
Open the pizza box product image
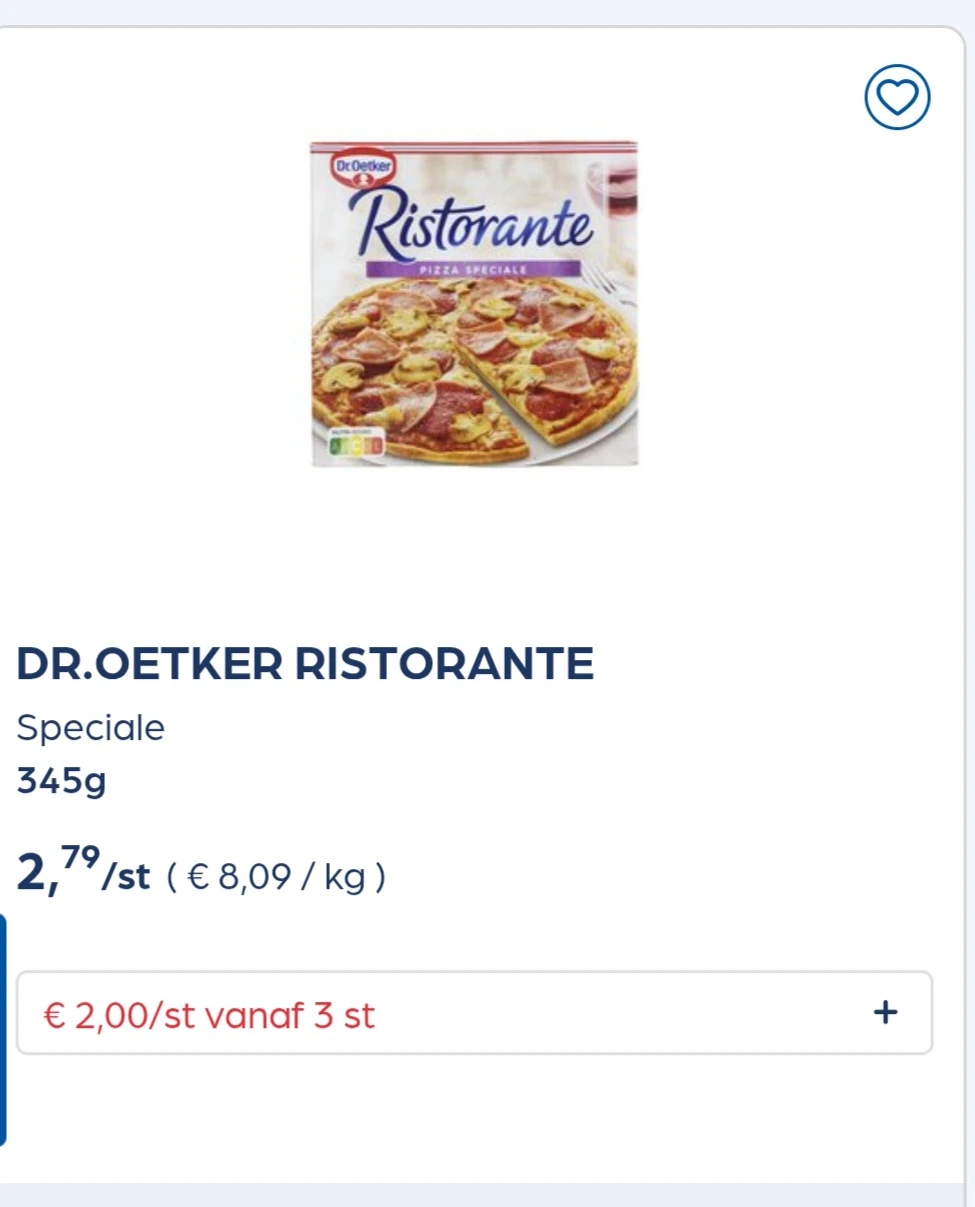pyautogui.click(x=474, y=303)
